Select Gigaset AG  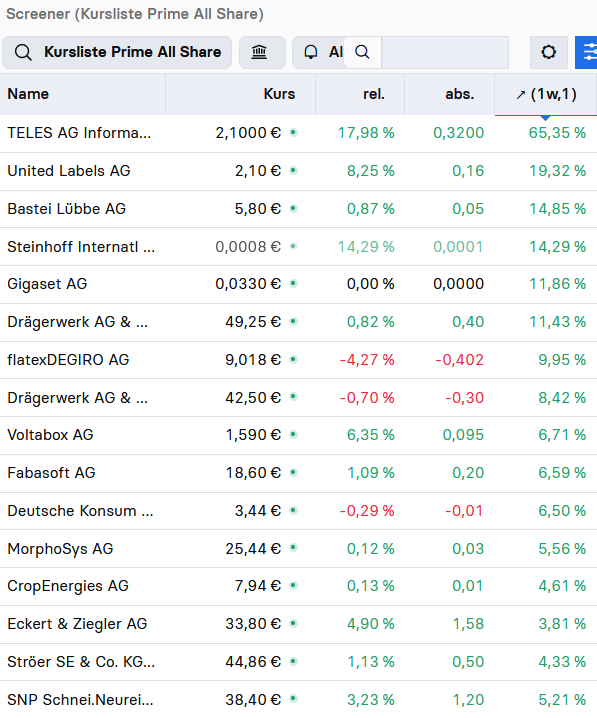point(47,284)
